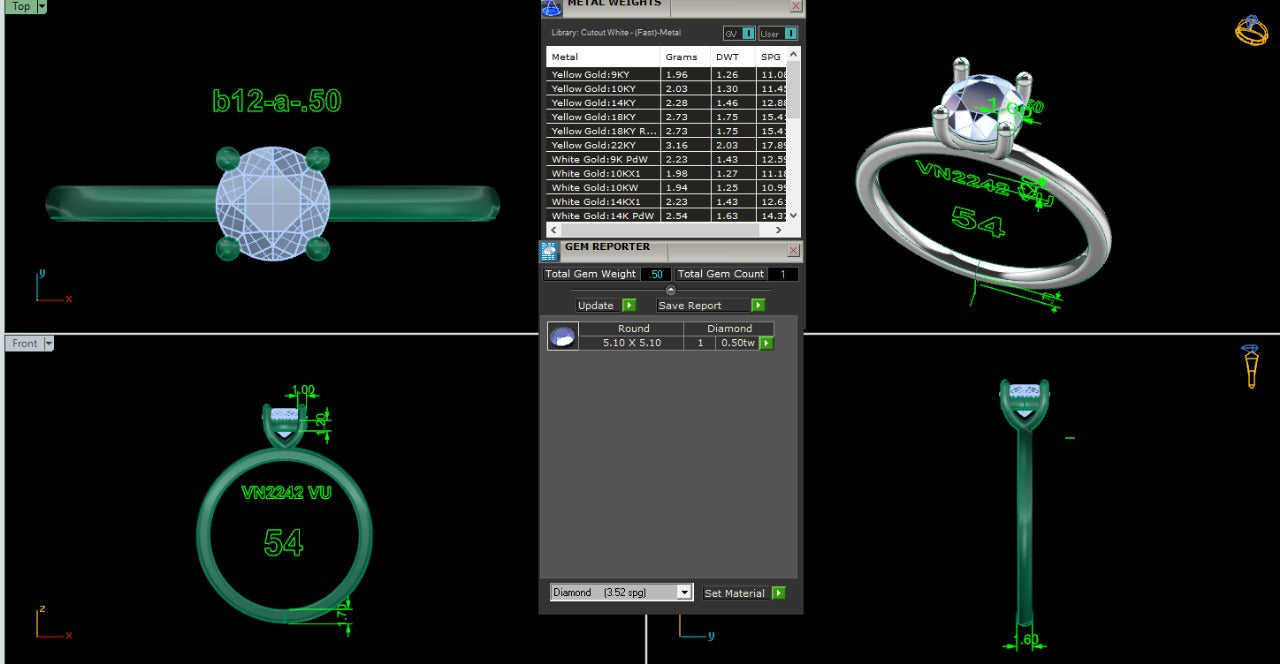Click the metal table scroll-up arrow
The width and height of the screenshot is (1280, 664).
tap(794, 54)
